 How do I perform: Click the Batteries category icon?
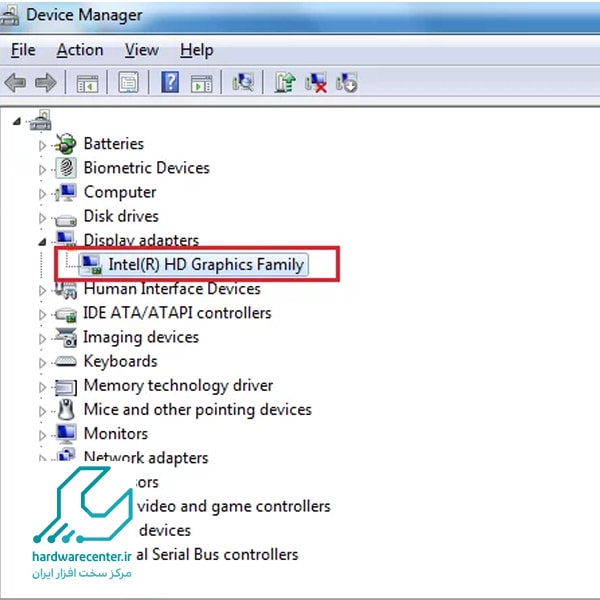coord(65,143)
